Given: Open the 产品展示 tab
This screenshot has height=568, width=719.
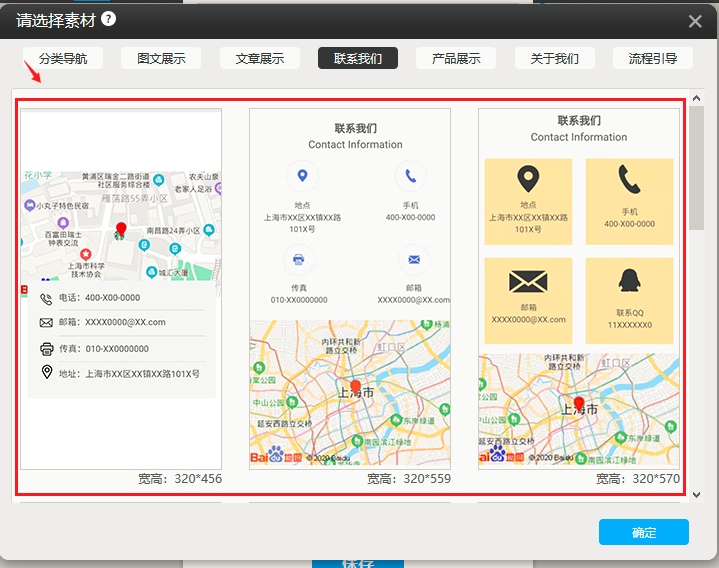Looking at the screenshot, I should click(456, 58).
